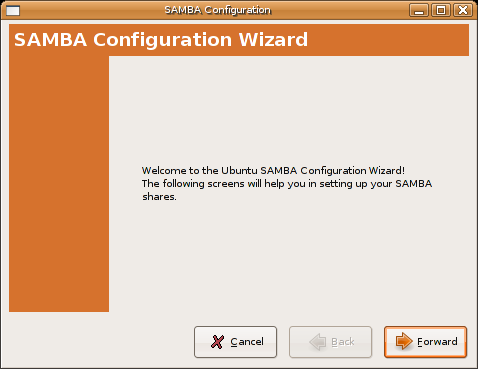
Task: Click the orange sidebar panel on the left
Action: click(59, 184)
